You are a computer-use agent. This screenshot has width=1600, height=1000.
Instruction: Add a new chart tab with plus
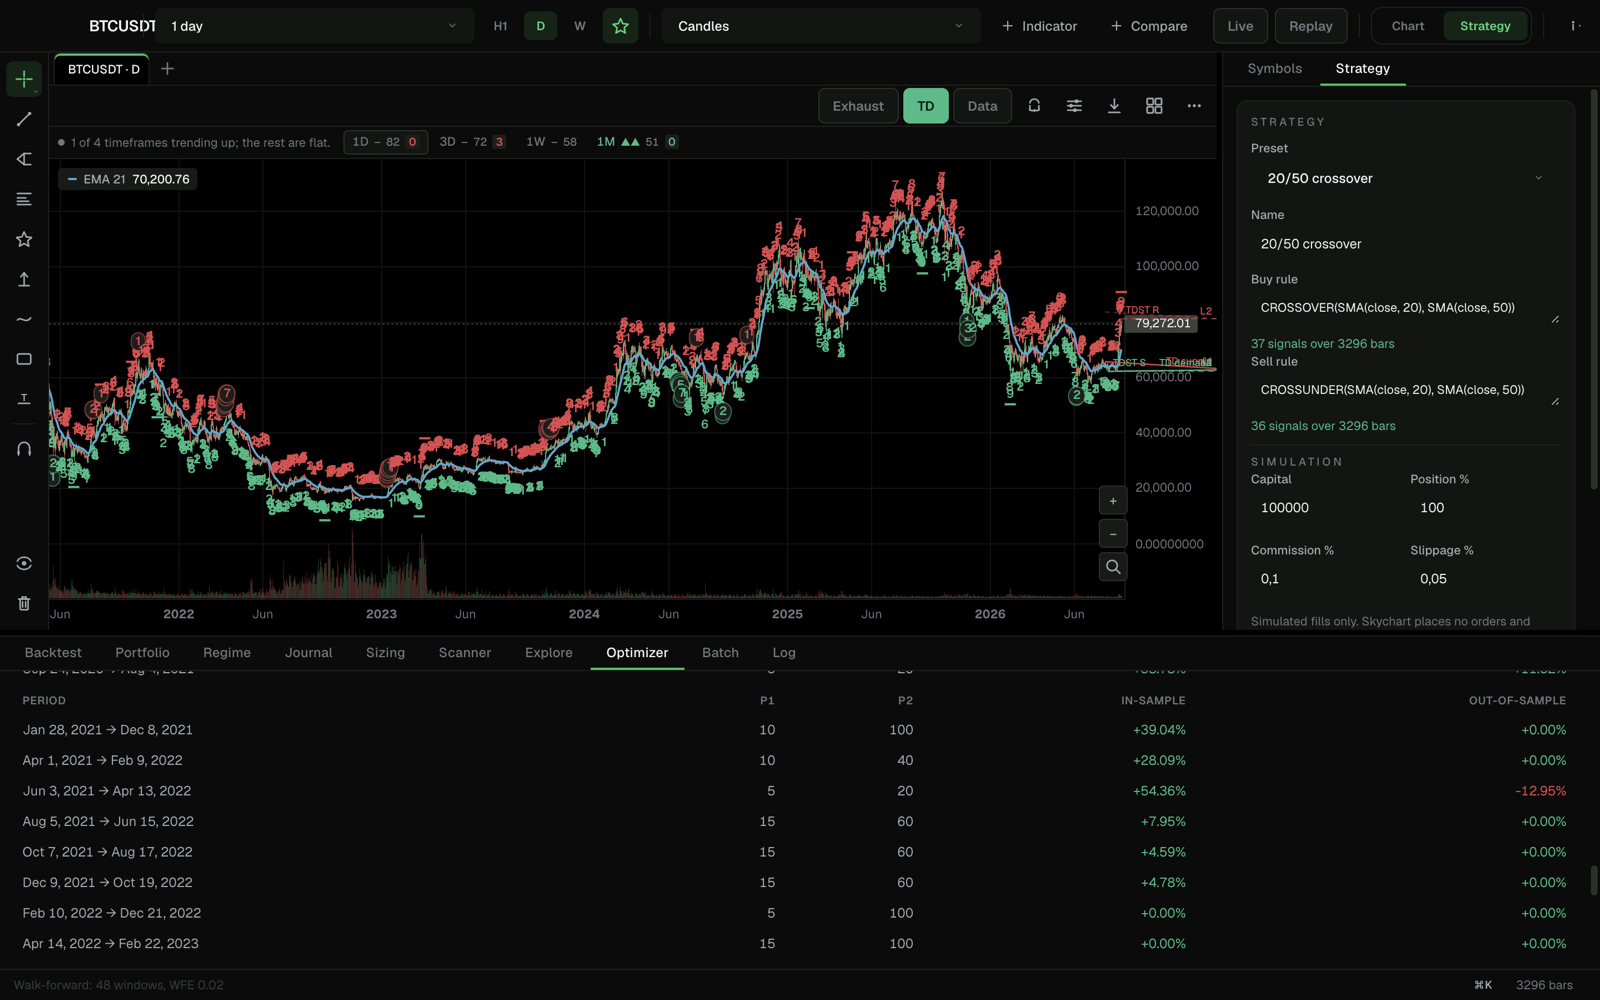click(x=167, y=69)
